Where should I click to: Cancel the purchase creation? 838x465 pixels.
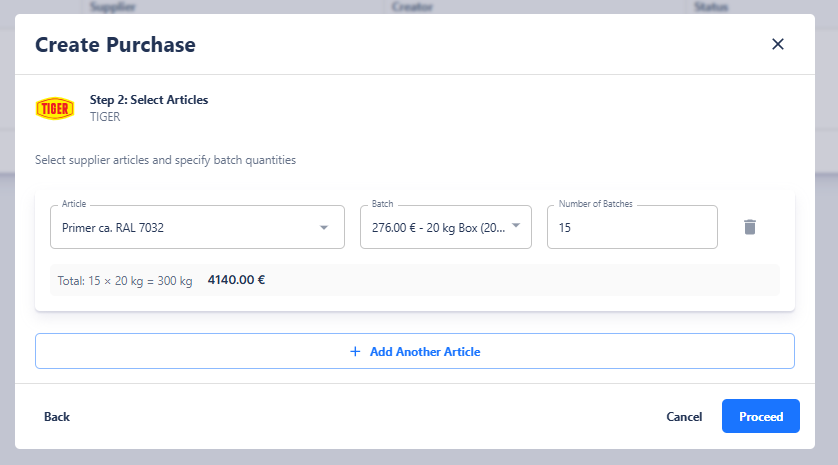tap(684, 417)
